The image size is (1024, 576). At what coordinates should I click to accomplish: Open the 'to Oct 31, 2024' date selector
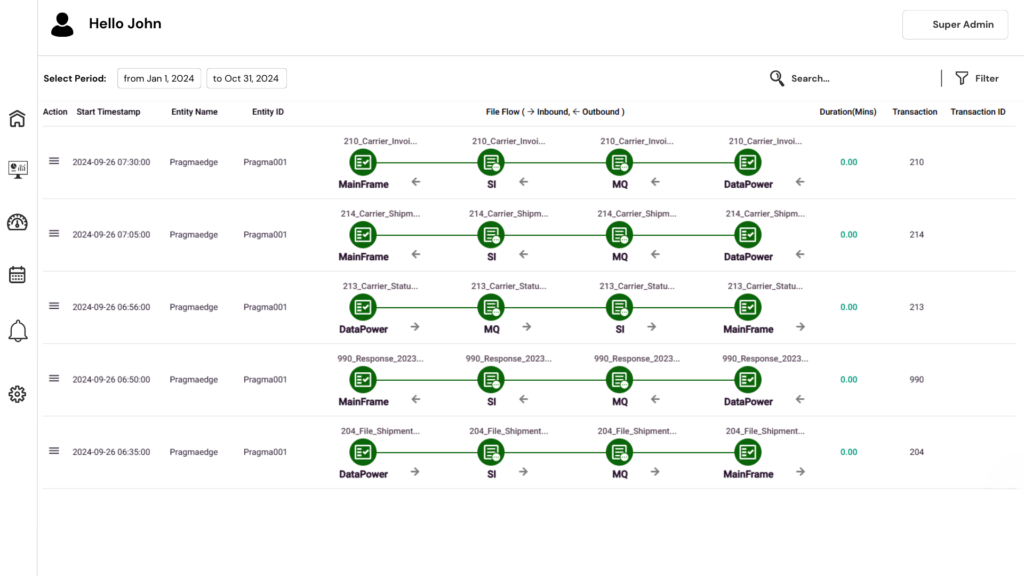(x=245, y=77)
